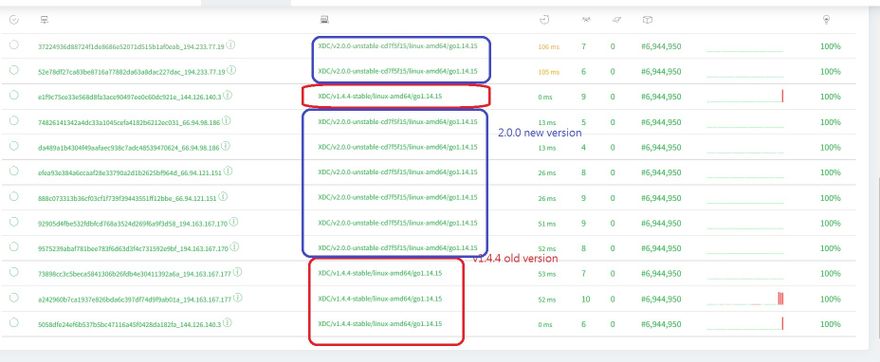This screenshot has height=362, width=880.
Task: Click peers count 10 in a242960b7ca row
Action: click(x=585, y=299)
